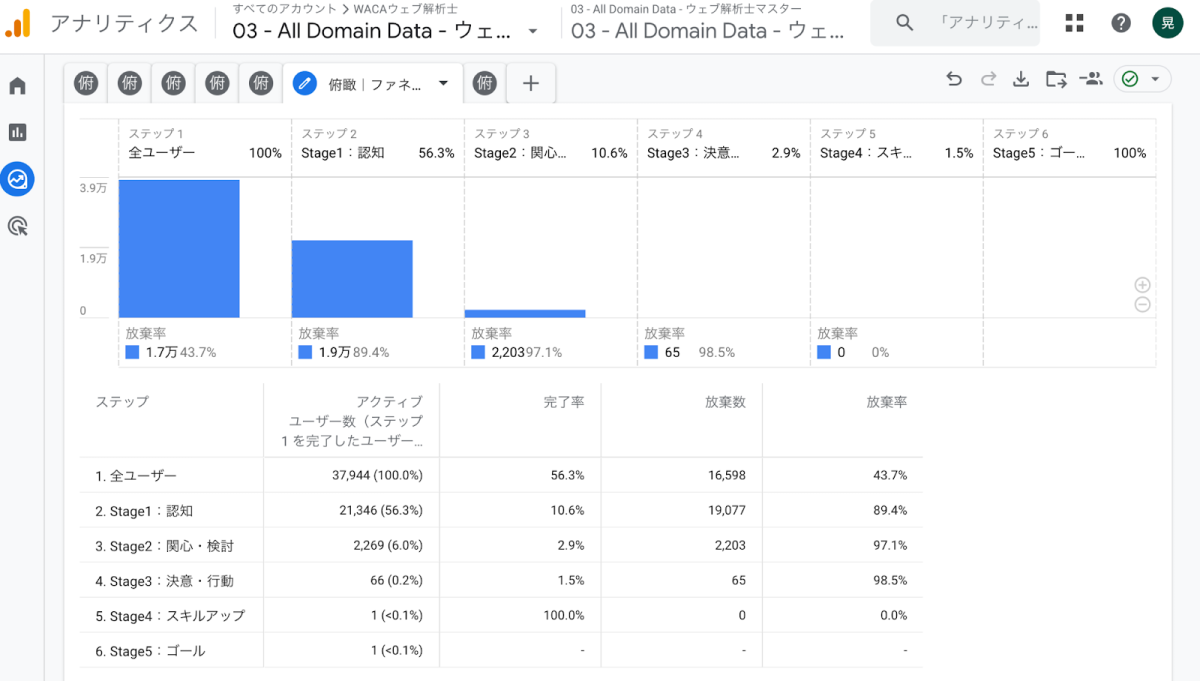The height and width of the screenshot is (681, 1200).
Task: Select the row 2. Stage1：認知
Action: pyautogui.click(x=501, y=511)
